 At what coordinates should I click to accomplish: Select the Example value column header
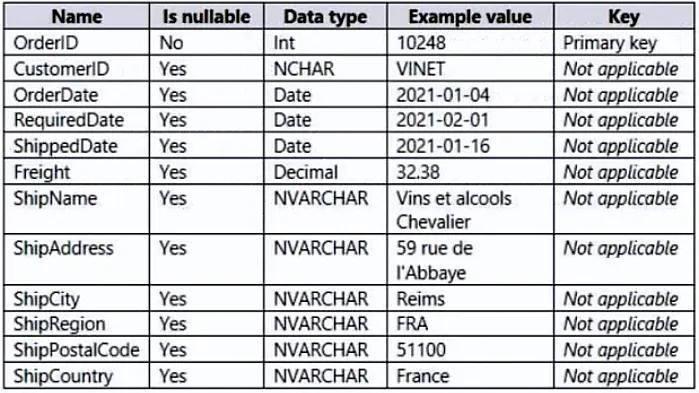pyautogui.click(x=470, y=17)
